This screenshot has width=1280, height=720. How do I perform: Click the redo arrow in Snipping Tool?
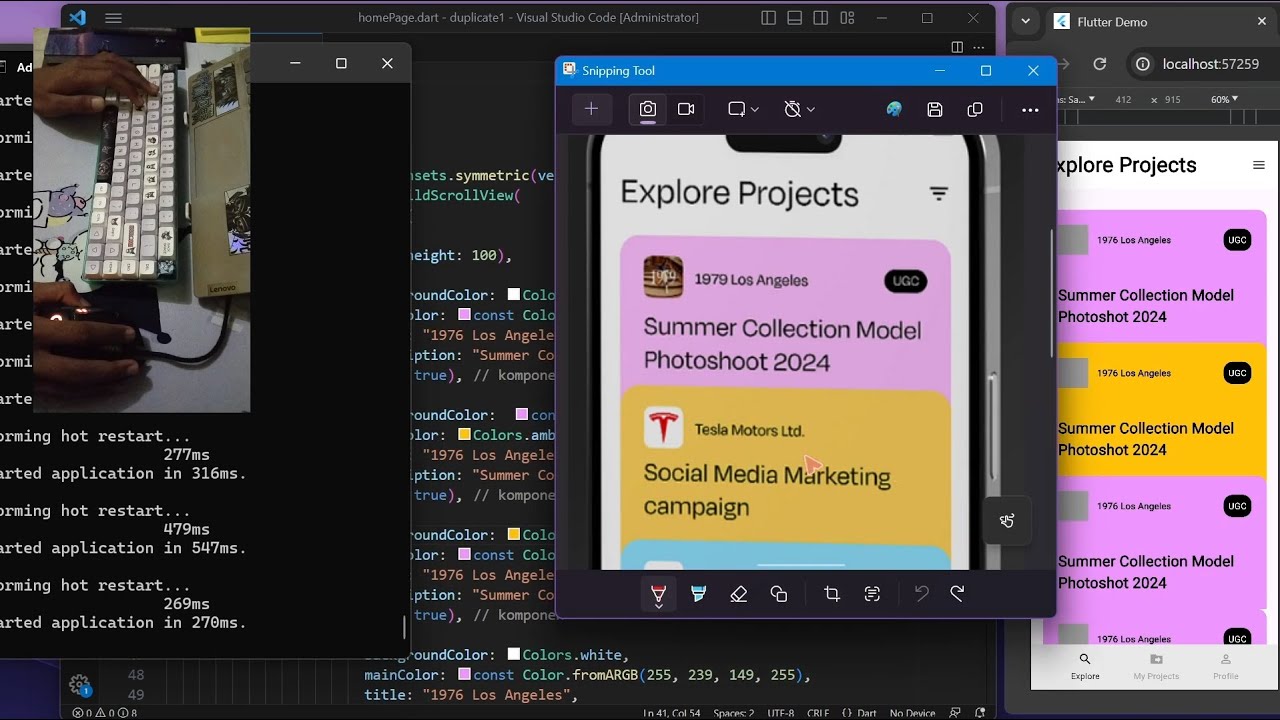(957, 594)
